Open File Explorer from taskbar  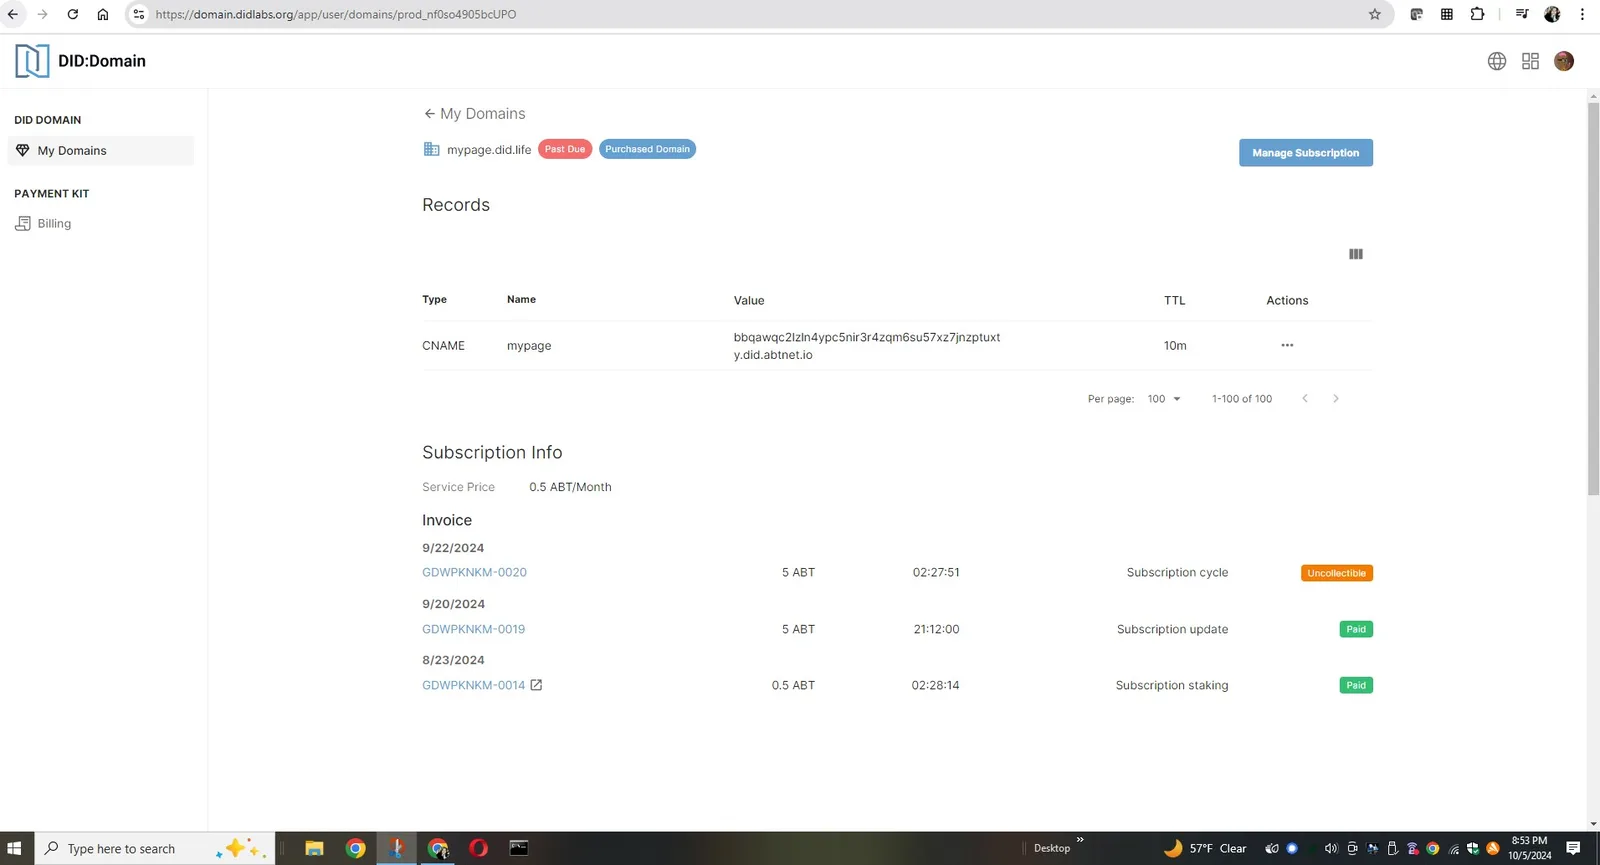pos(314,848)
